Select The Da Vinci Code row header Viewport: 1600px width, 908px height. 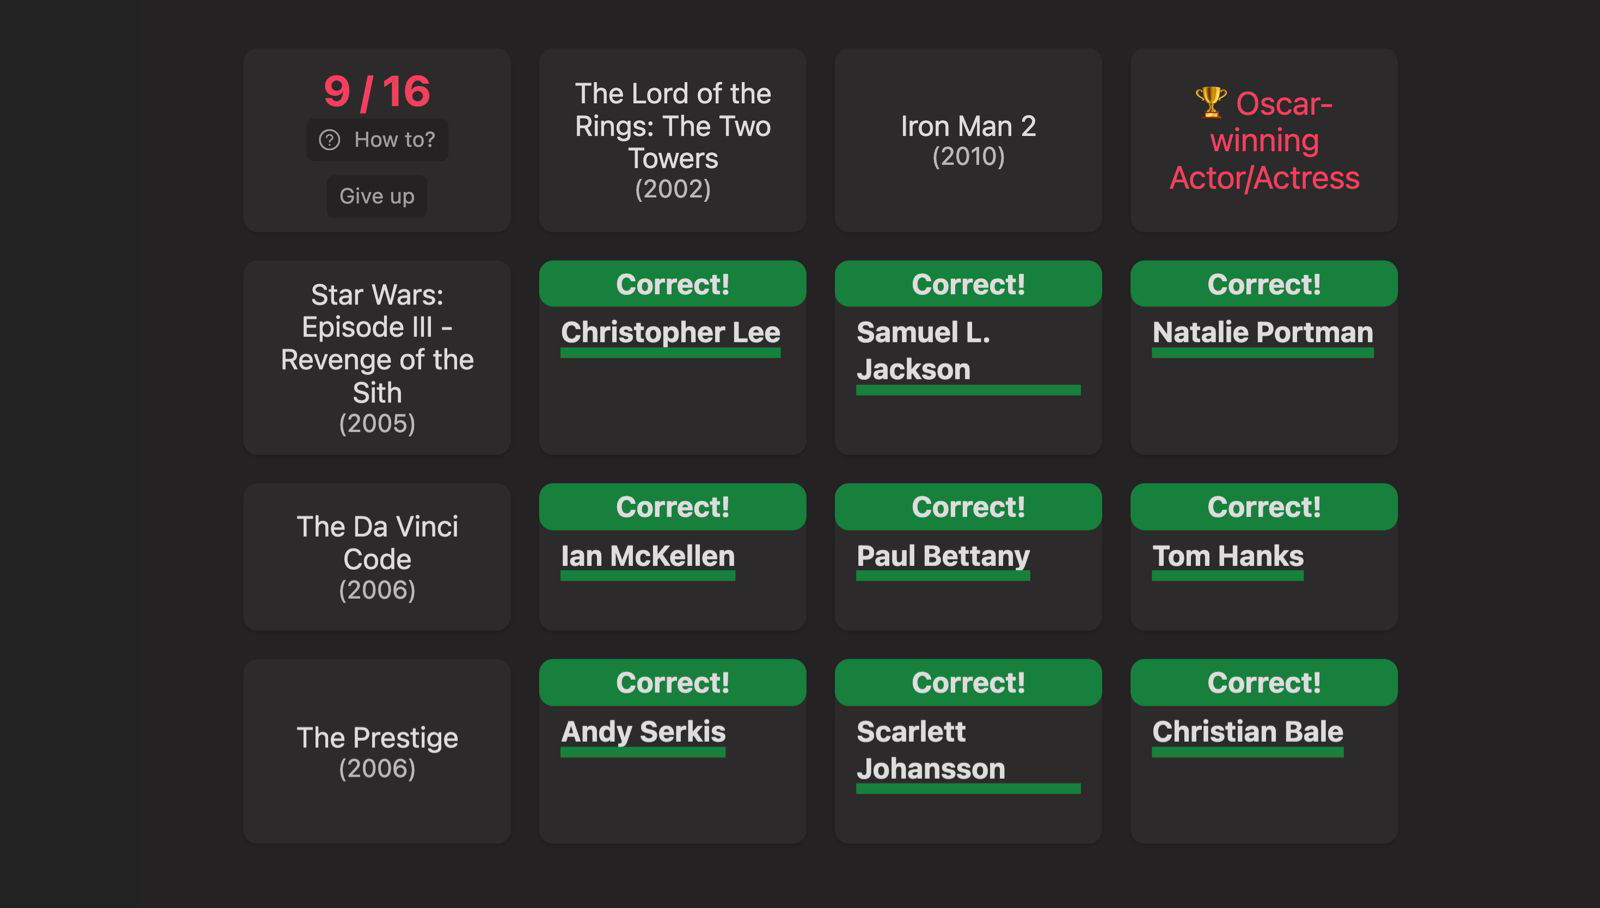pos(377,556)
